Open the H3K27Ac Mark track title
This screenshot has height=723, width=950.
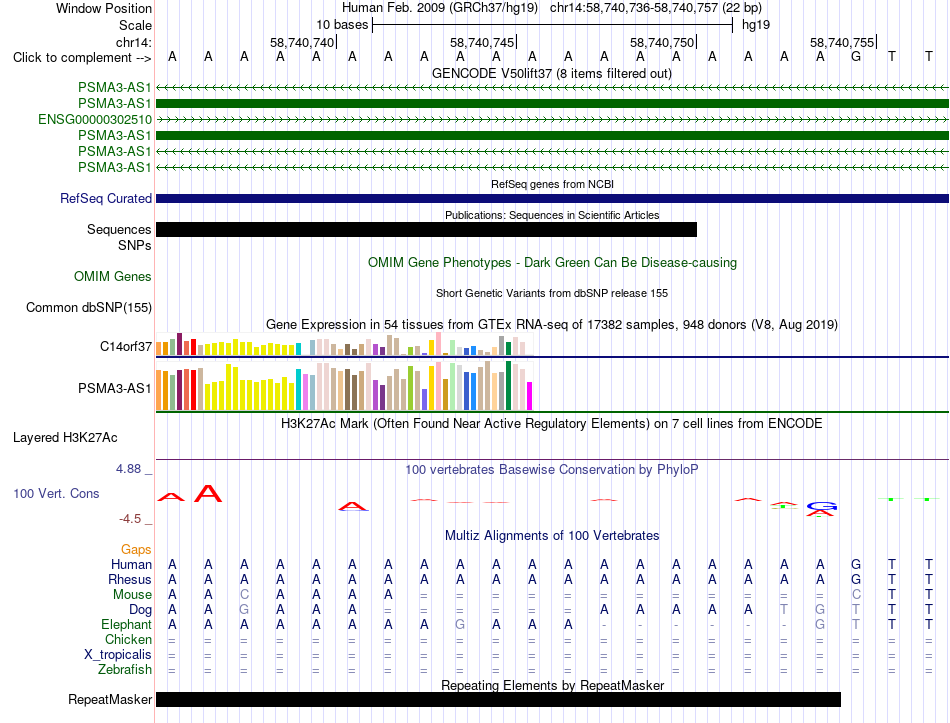pos(552,423)
